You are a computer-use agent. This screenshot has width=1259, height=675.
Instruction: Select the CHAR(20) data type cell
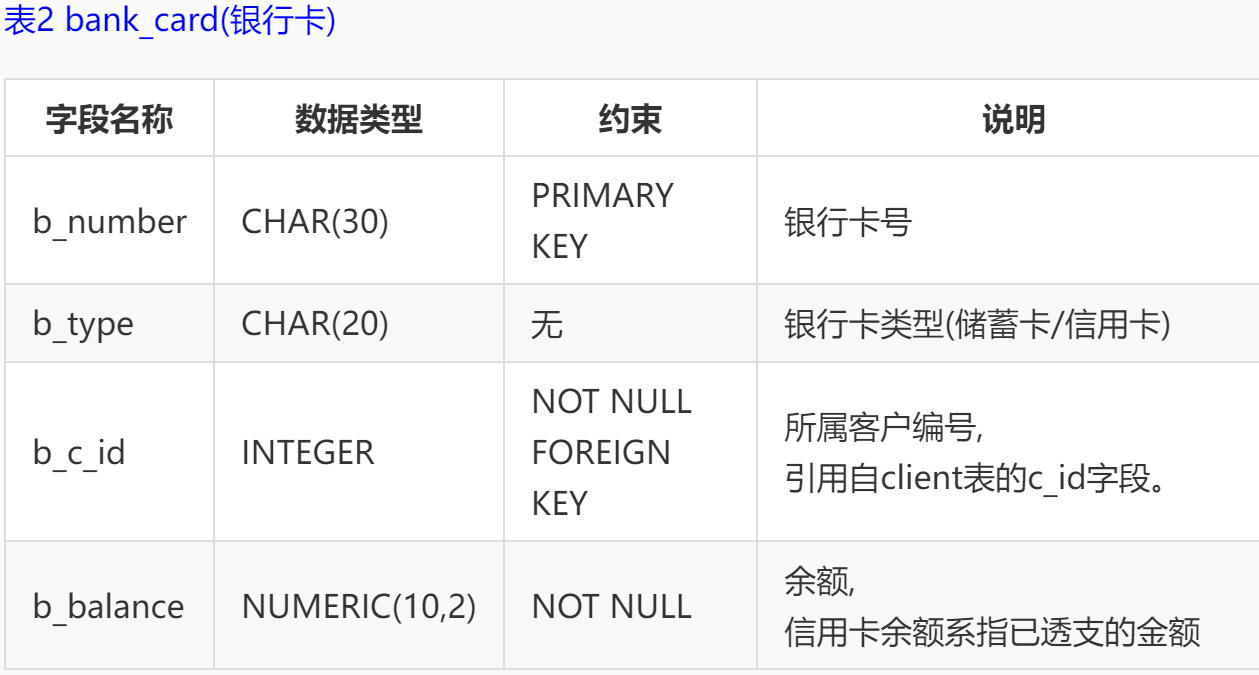[315, 324]
